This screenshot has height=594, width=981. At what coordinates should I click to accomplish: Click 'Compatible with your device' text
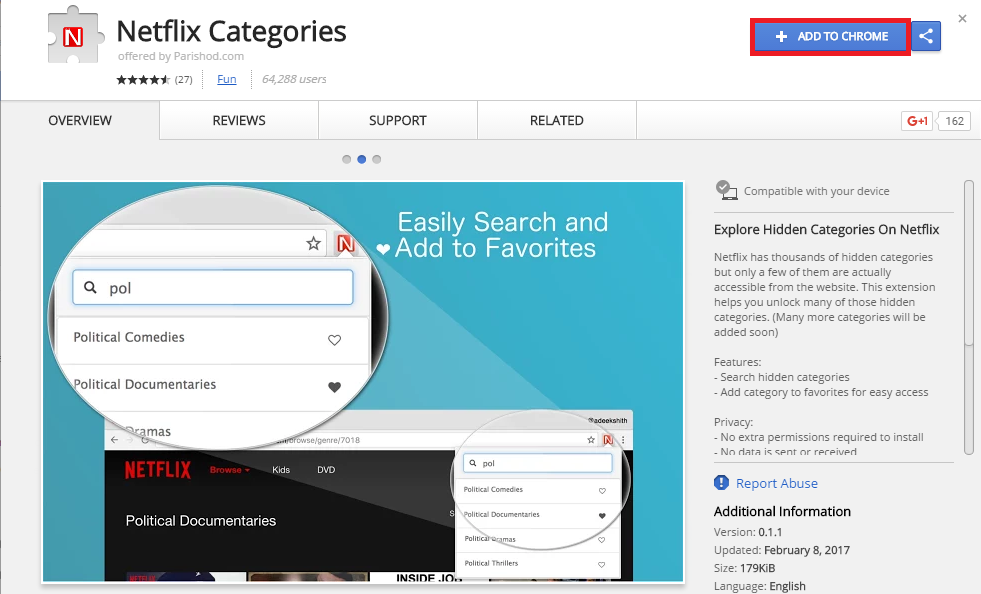[x=816, y=191]
